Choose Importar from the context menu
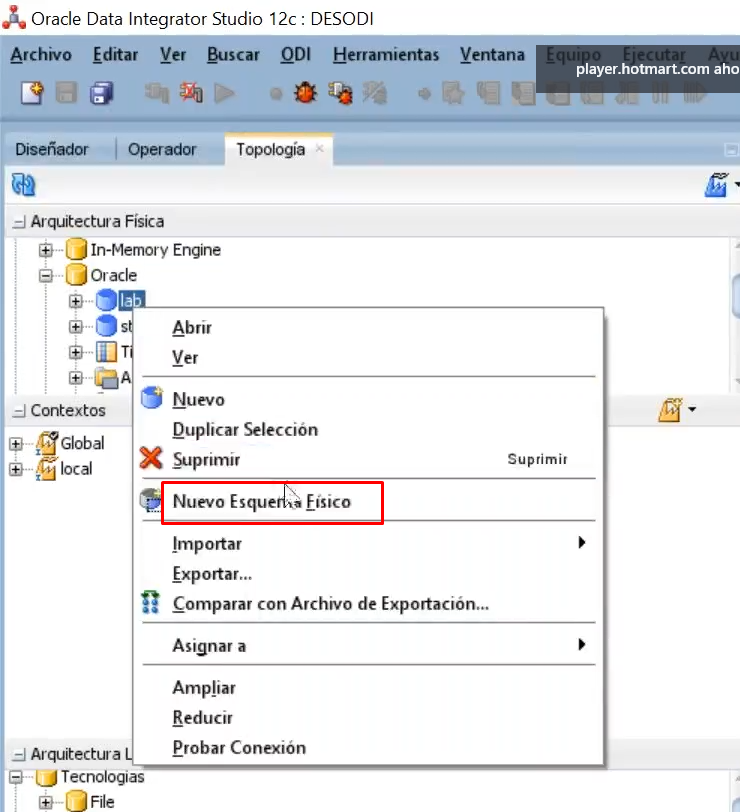This screenshot has height=812, width=740. click(207, 544)
